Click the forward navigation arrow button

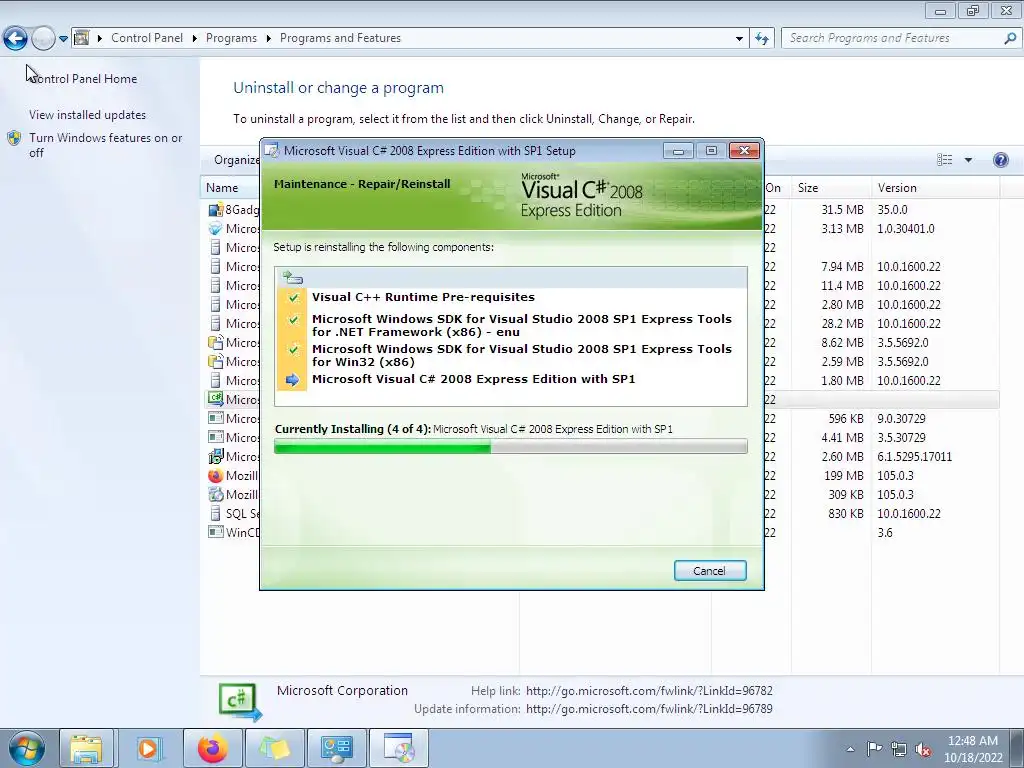43,39
